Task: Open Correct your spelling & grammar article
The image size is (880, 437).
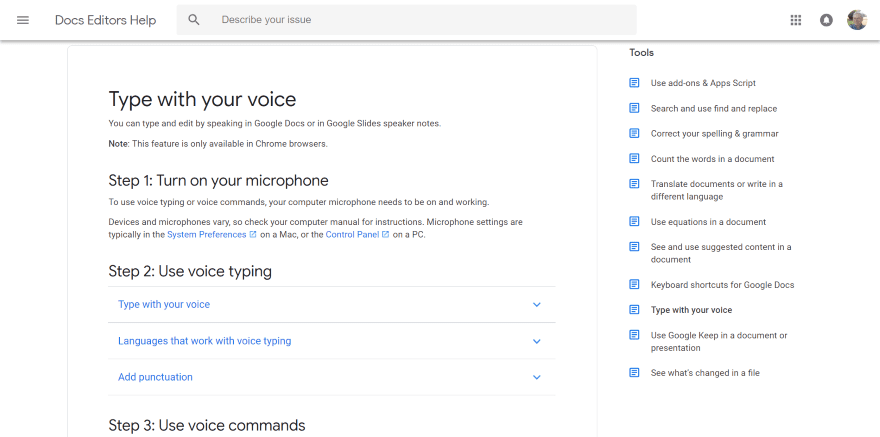Action: [x=714, y=134]
